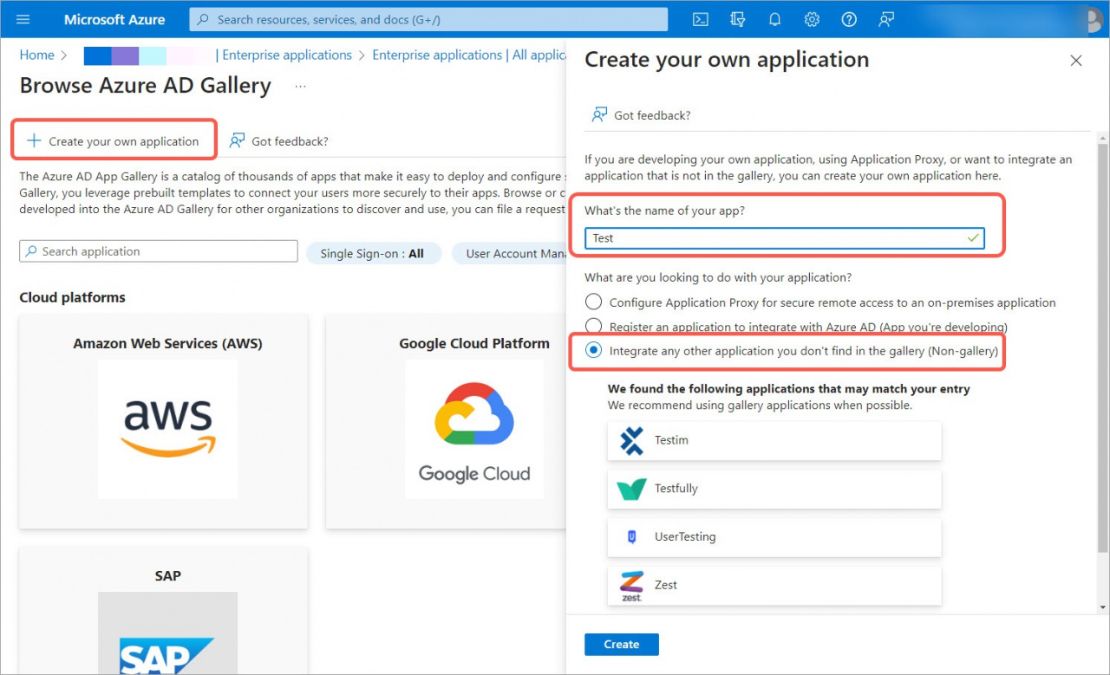Viewport: 1110px width, 675px height.
Task: Click Got feedback? in the create panel
Action: [641, 115]
